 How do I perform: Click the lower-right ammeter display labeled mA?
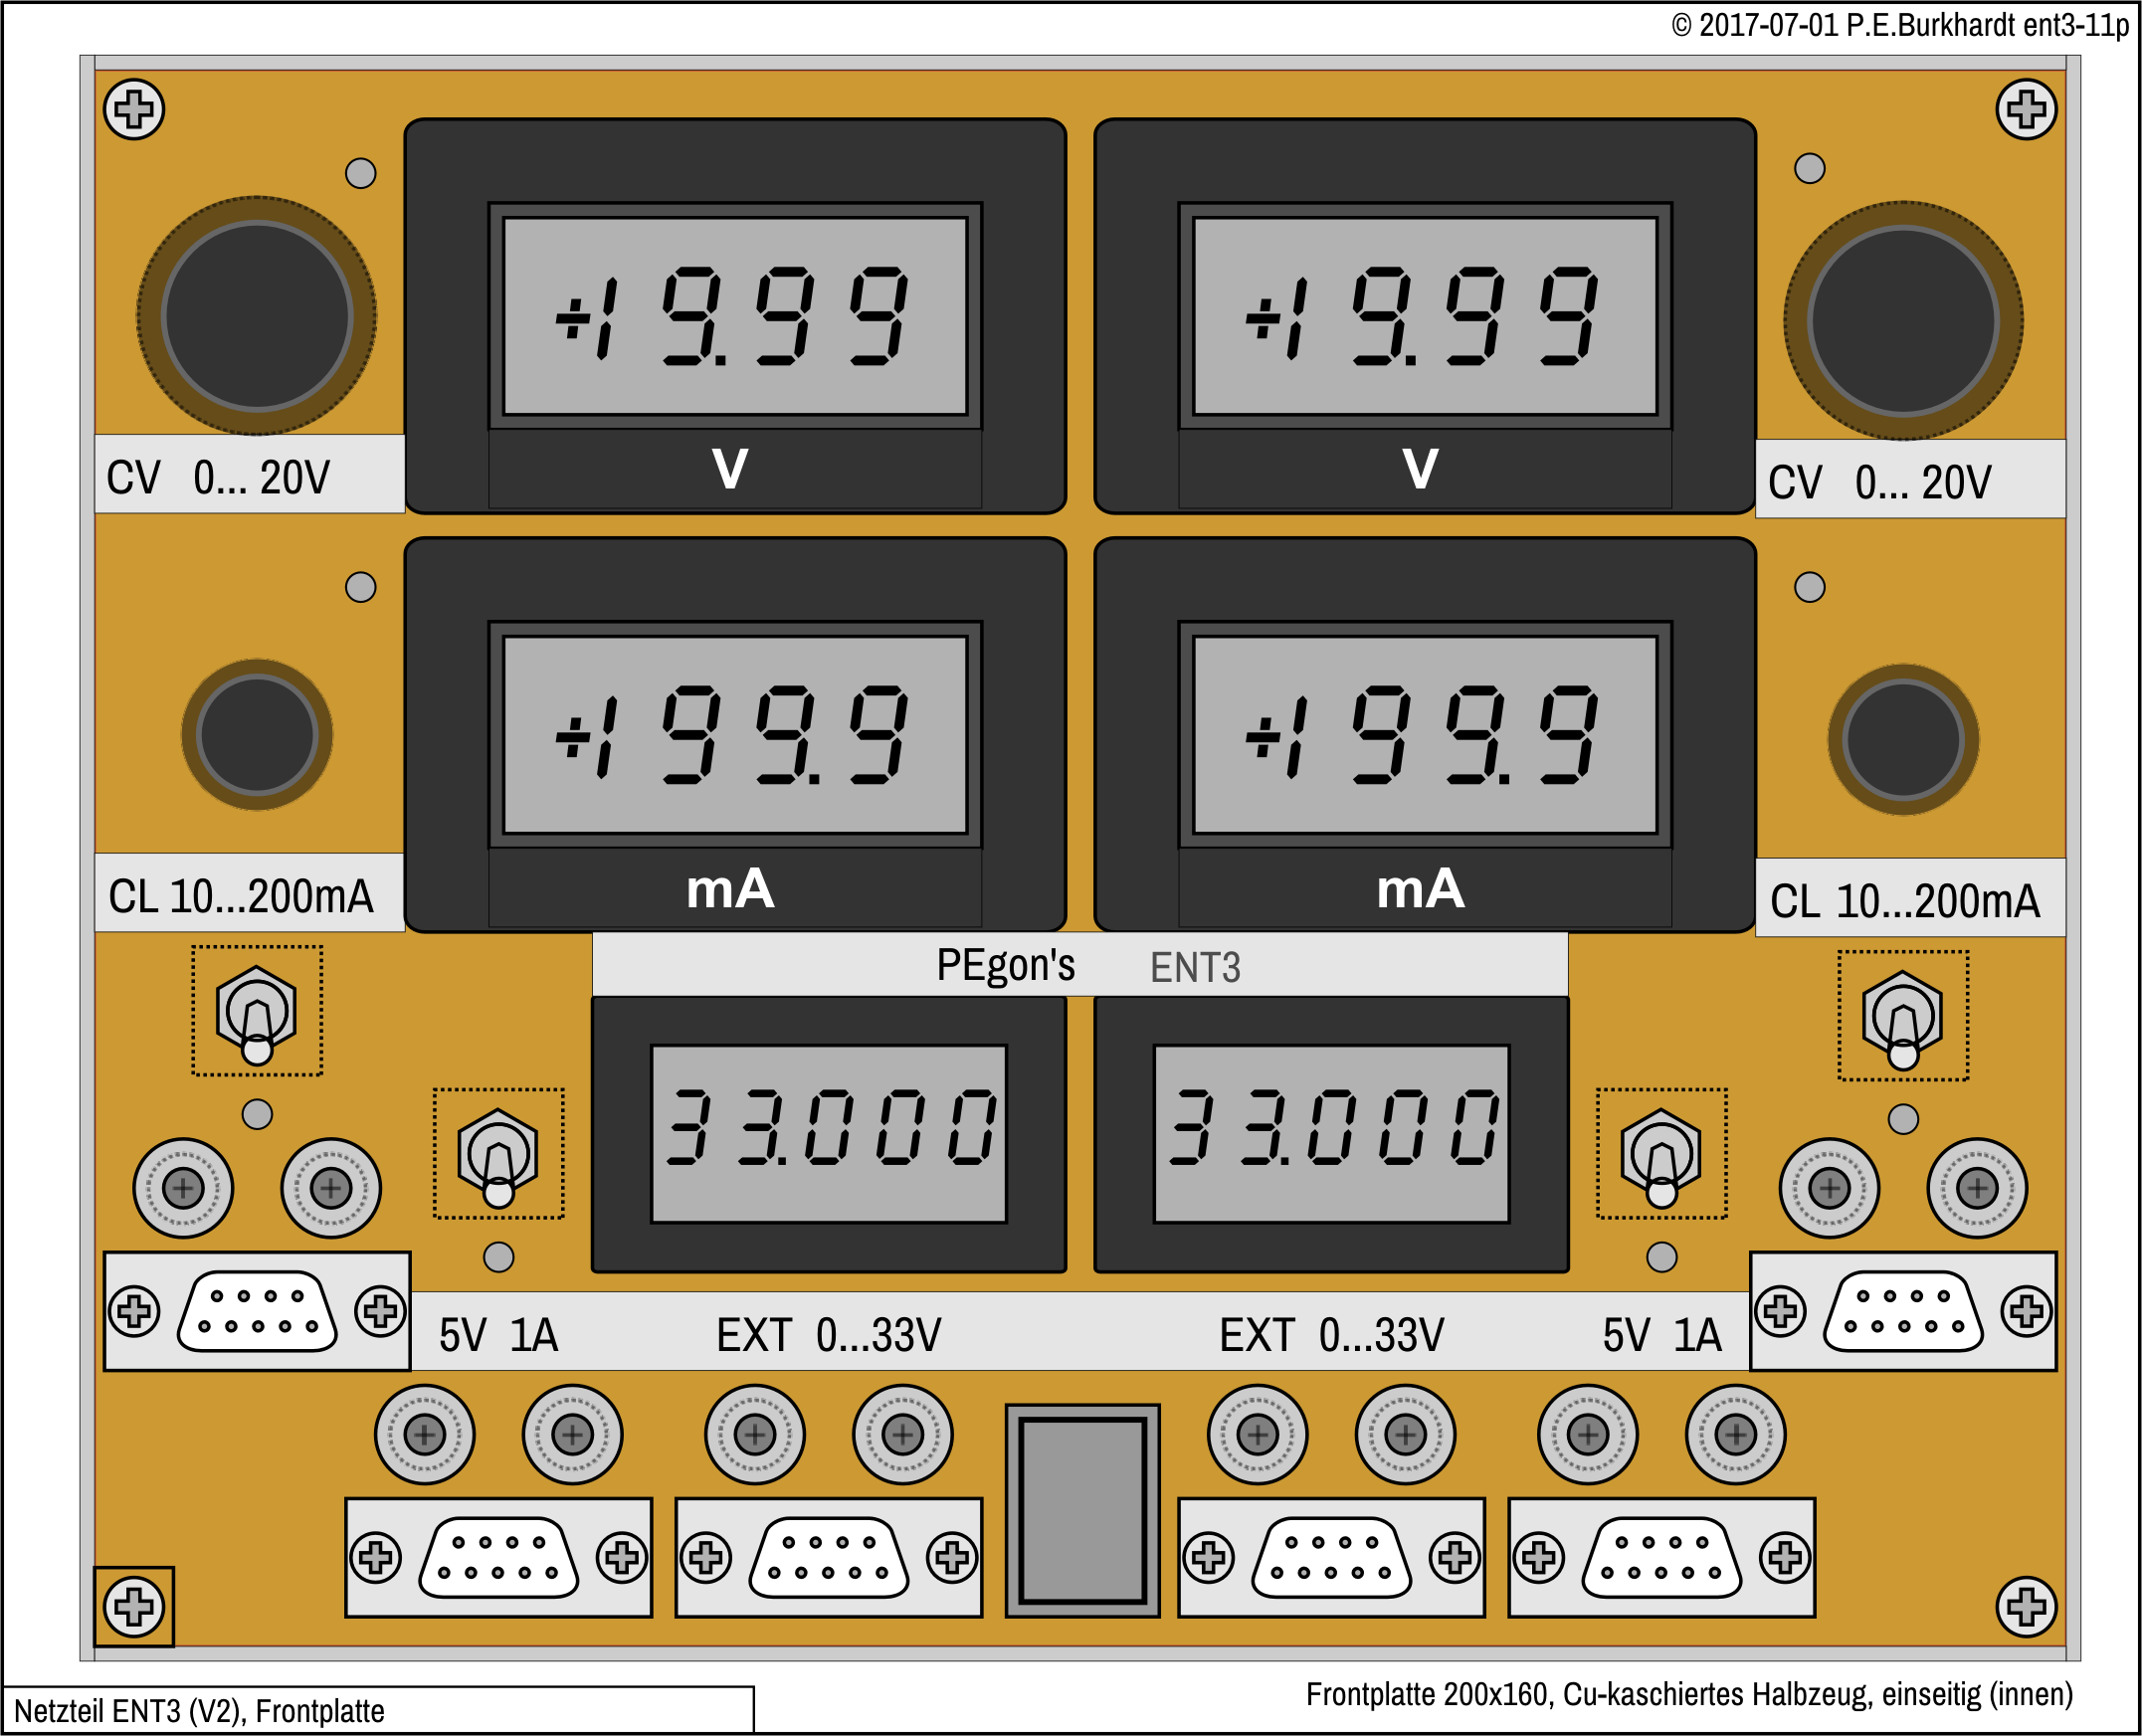point(1424,735)
